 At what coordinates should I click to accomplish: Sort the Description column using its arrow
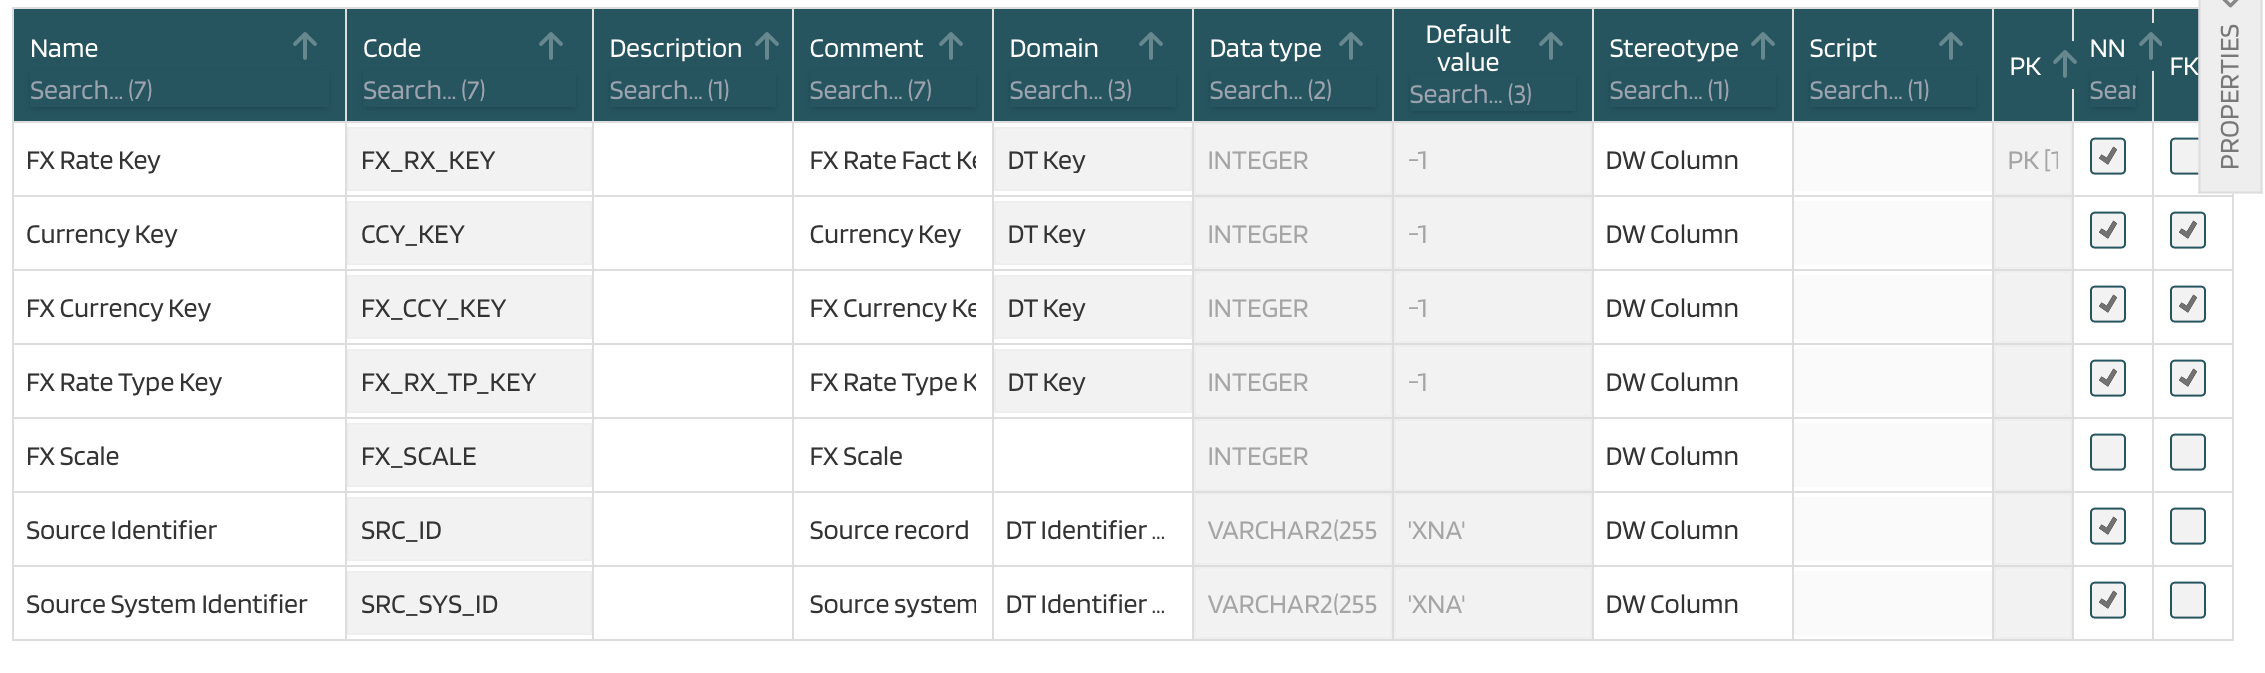click(767, 46)
